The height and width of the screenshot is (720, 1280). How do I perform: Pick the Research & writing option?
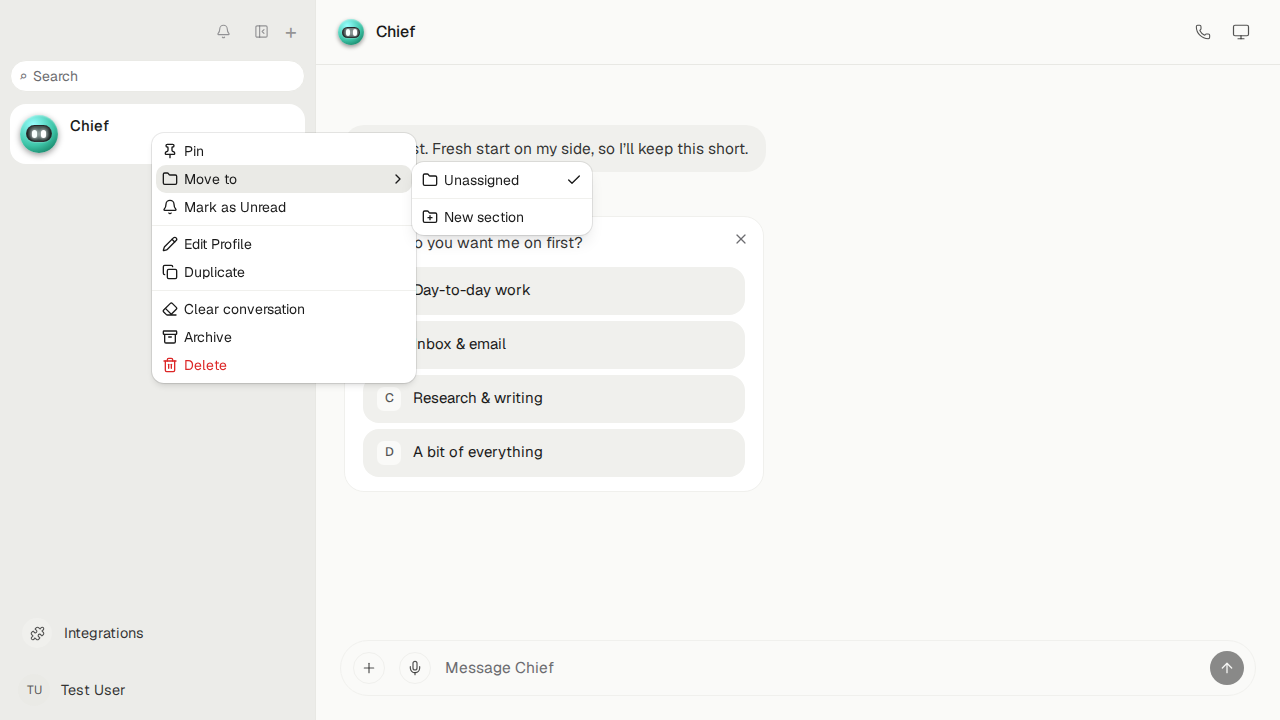pos(554,398)
